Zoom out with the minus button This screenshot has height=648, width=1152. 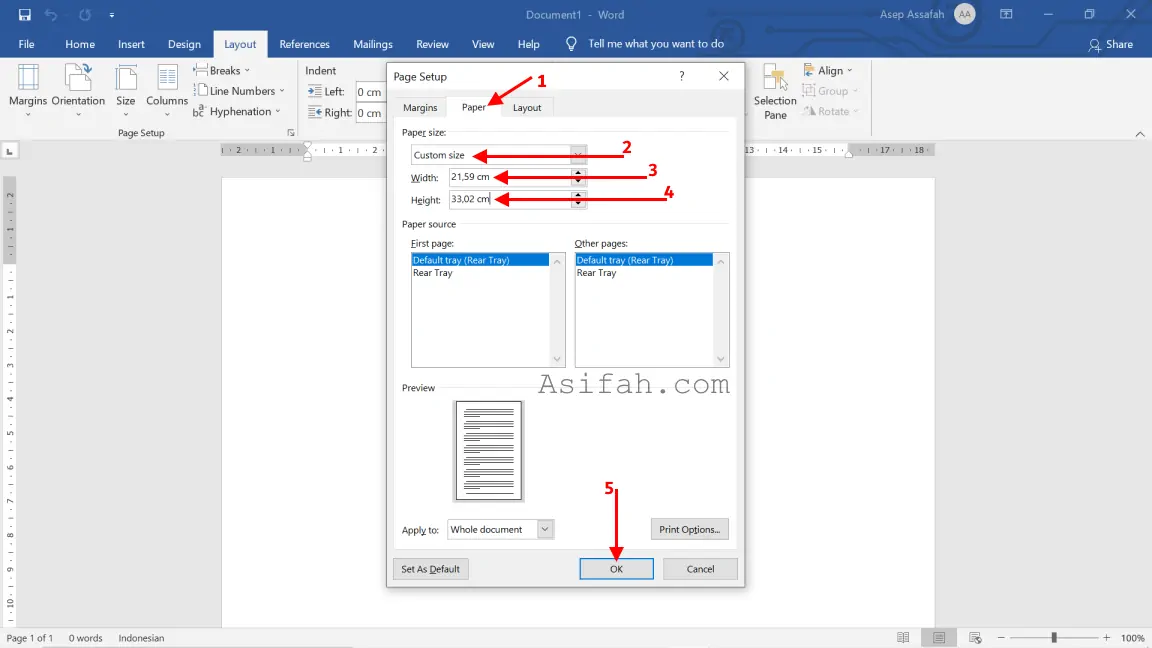coord(1001,638)
